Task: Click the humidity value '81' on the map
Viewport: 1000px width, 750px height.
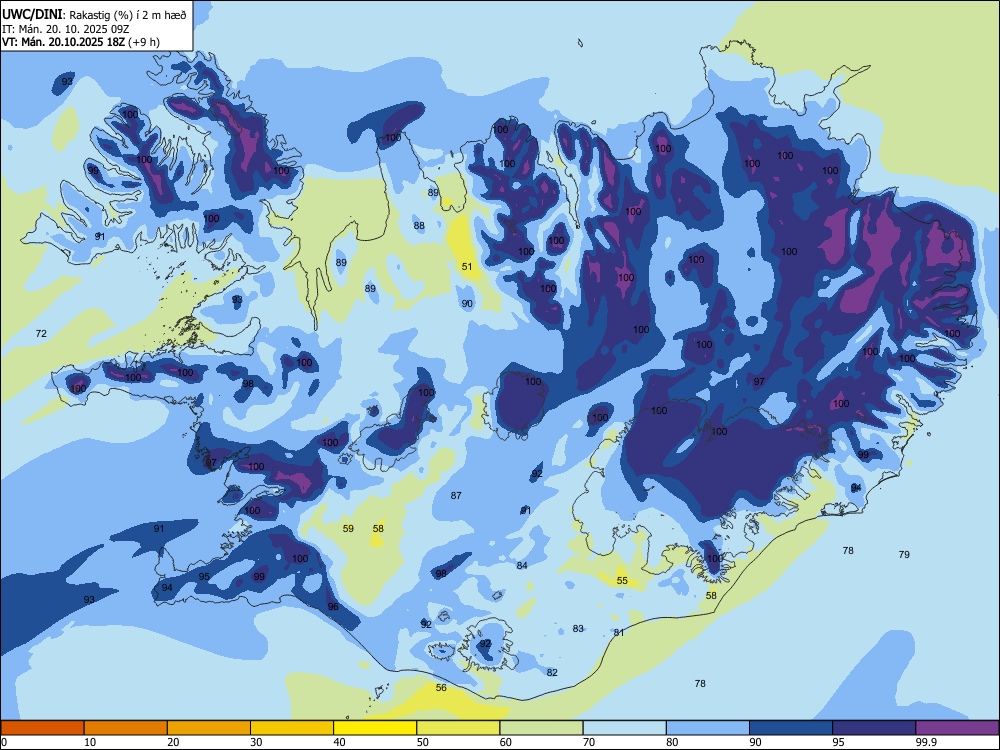Action: (619, 633)
